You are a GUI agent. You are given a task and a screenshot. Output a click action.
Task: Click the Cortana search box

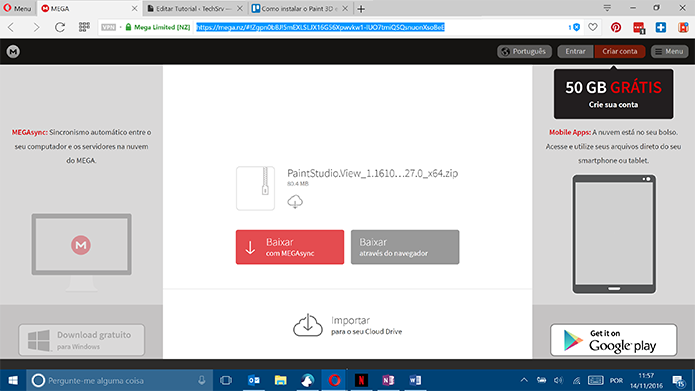tap(120, 380)
